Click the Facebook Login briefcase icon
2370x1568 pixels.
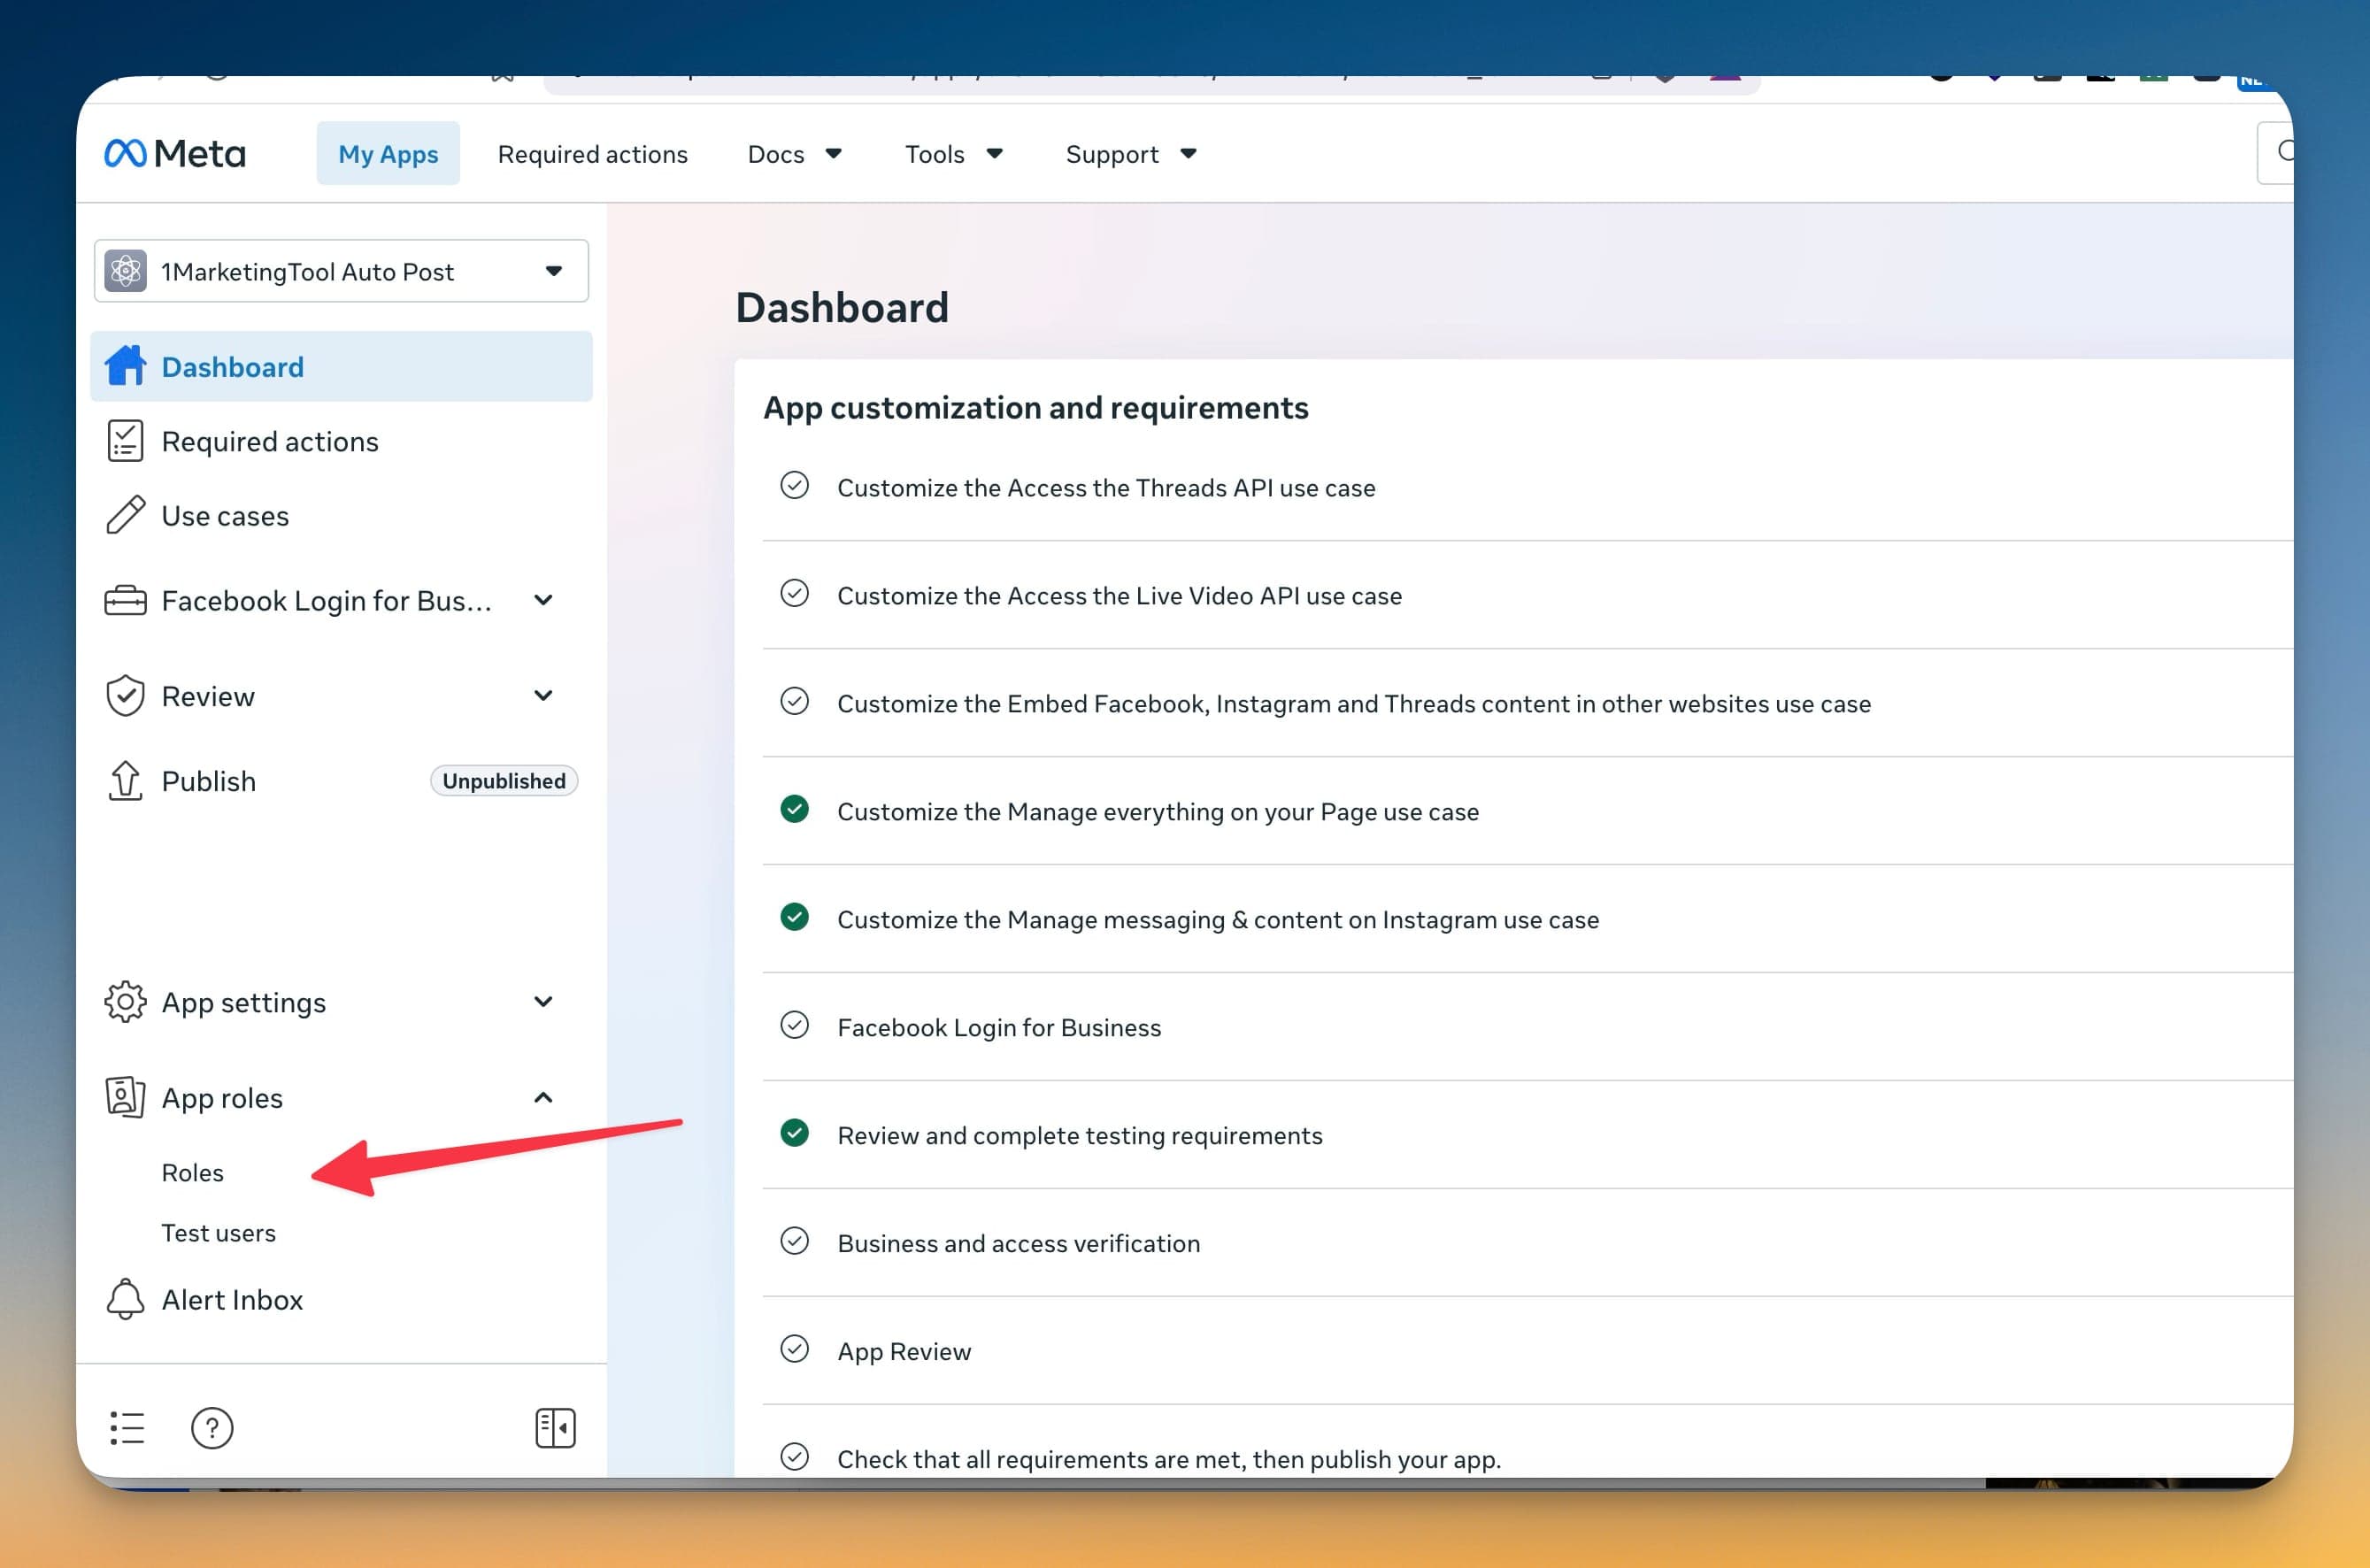pyautogui.click(x=125, y=600)
